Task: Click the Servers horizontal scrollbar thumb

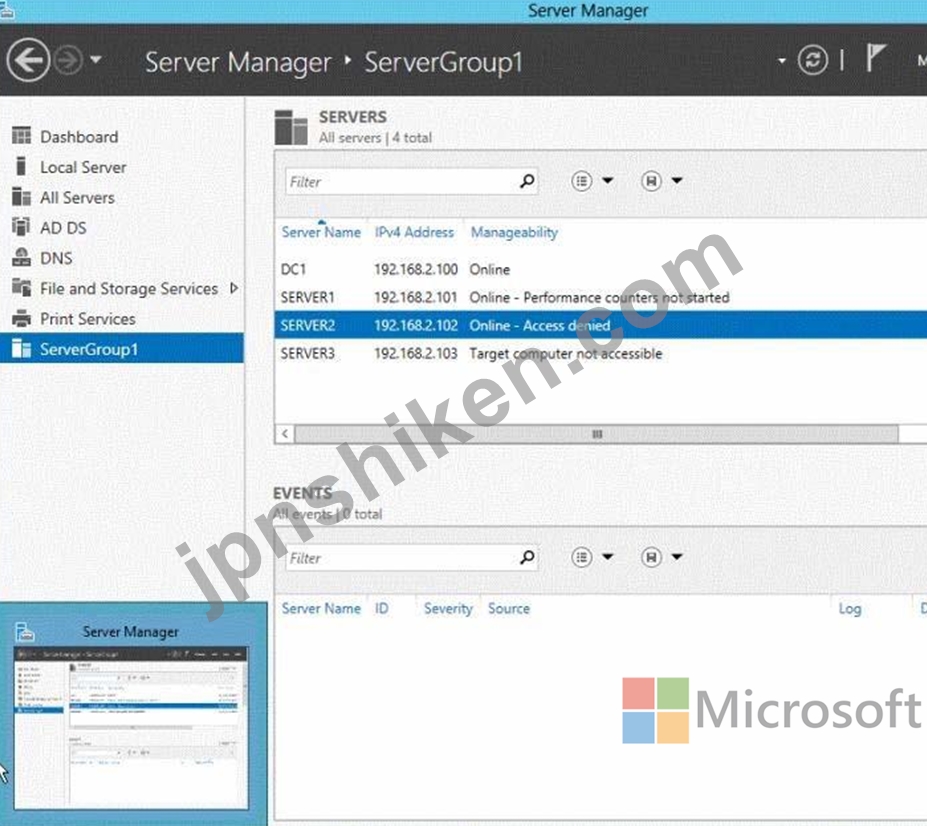Action: pyautogui.click(x=597, y=434)
